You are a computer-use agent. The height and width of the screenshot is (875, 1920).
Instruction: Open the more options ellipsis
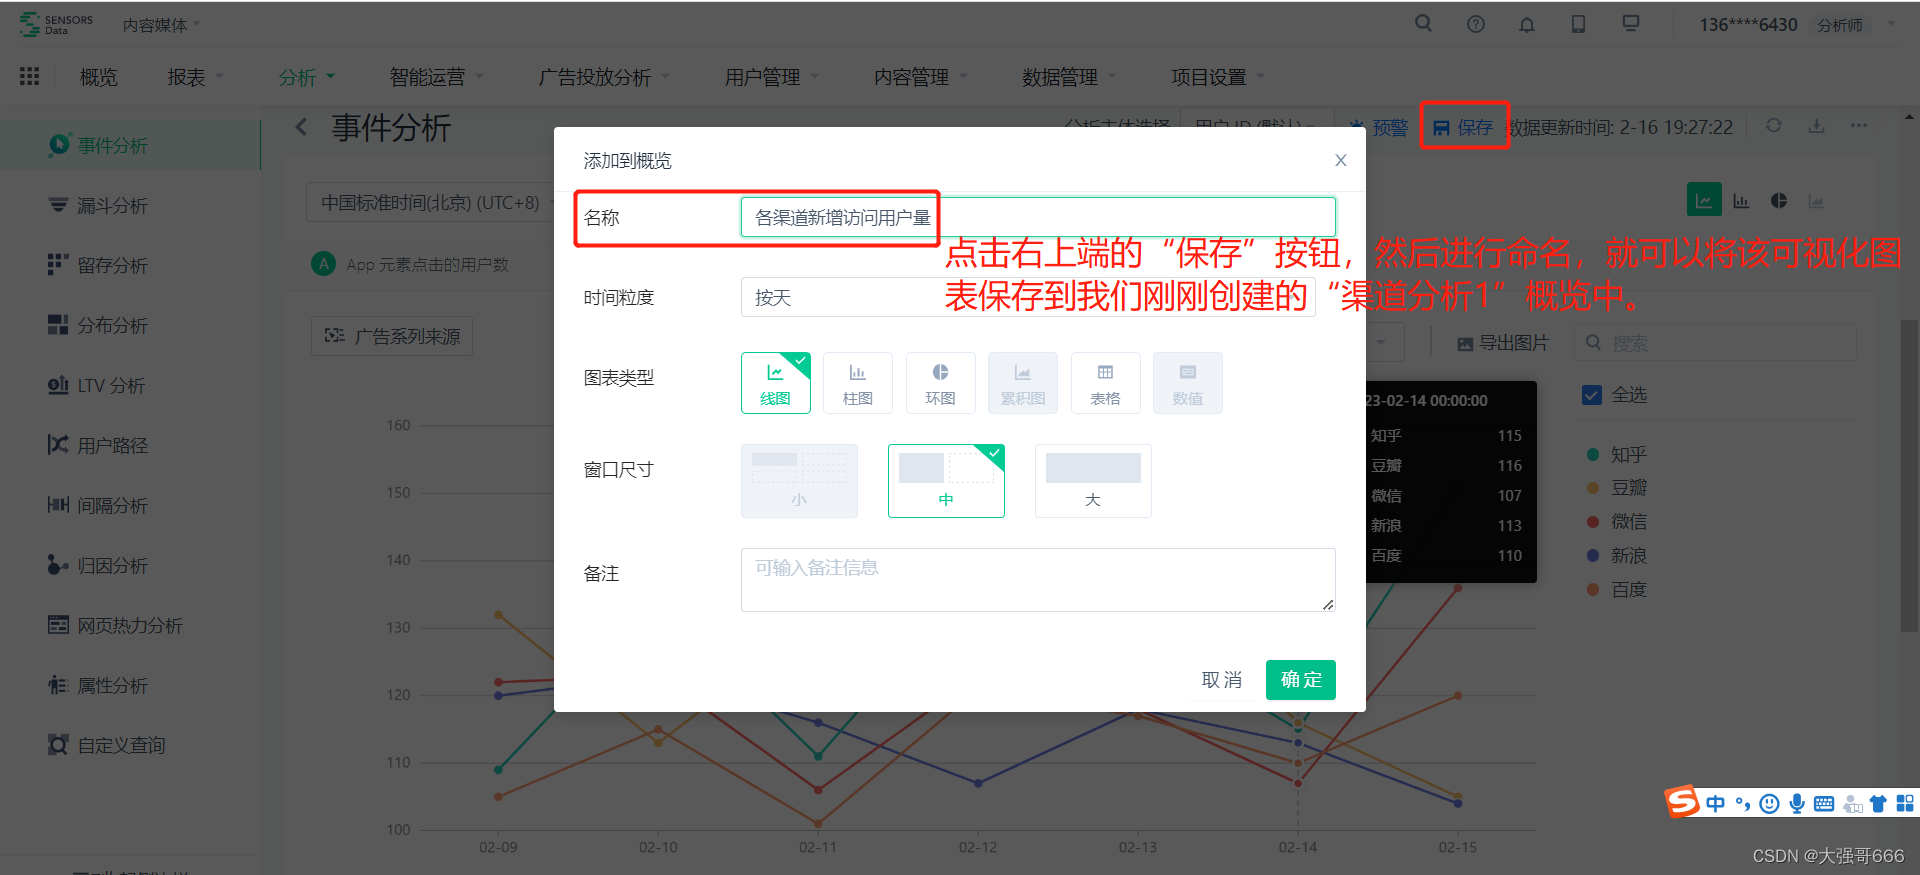pos(1859,126)
